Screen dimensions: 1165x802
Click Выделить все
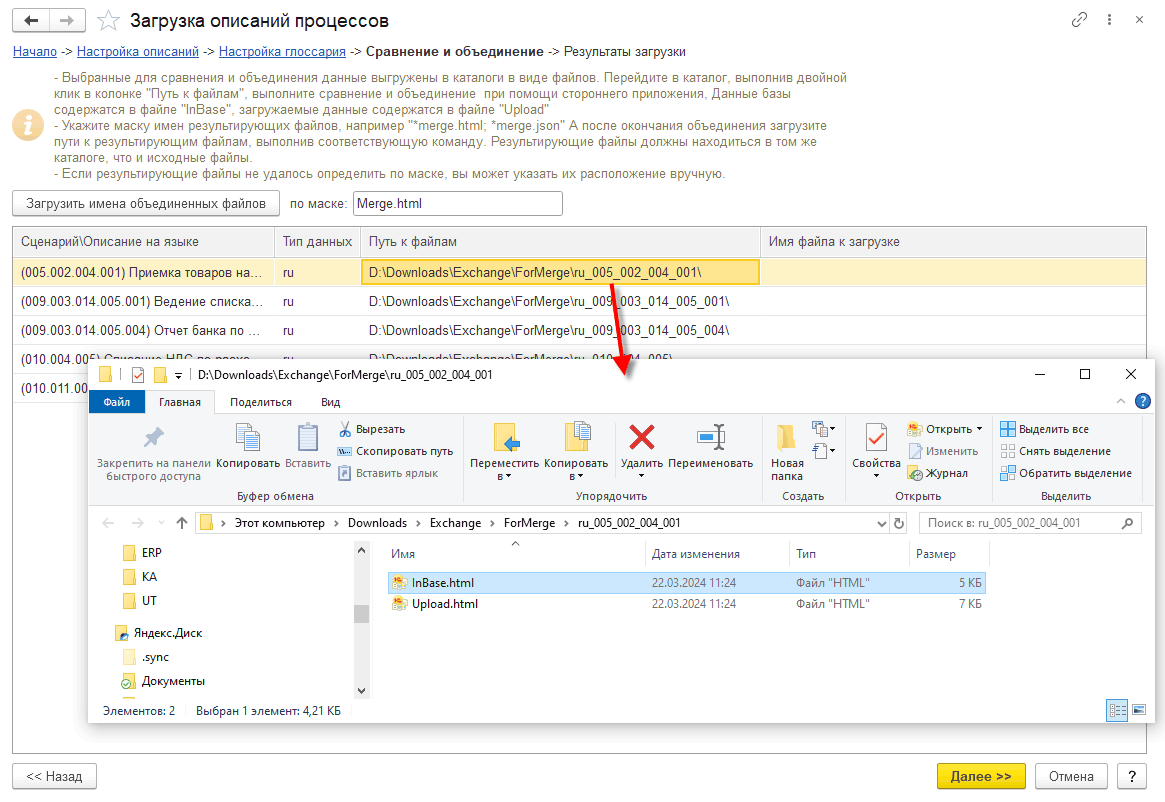click(x=1044, y=429)
